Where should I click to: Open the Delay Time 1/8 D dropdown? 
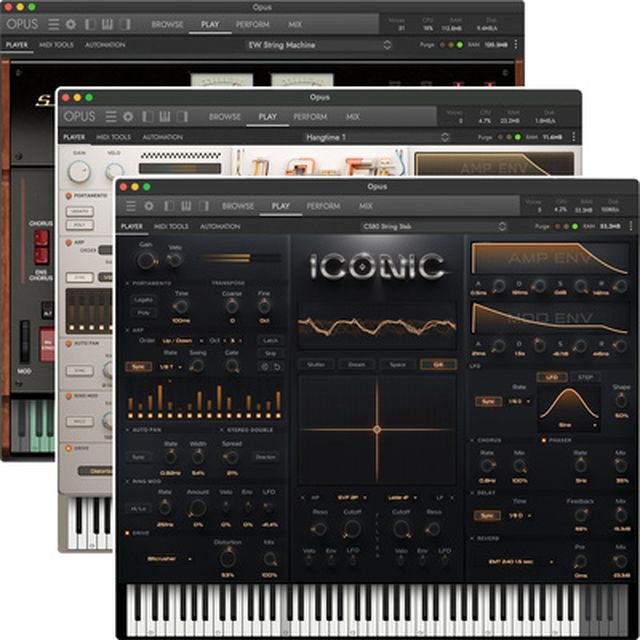520,516
